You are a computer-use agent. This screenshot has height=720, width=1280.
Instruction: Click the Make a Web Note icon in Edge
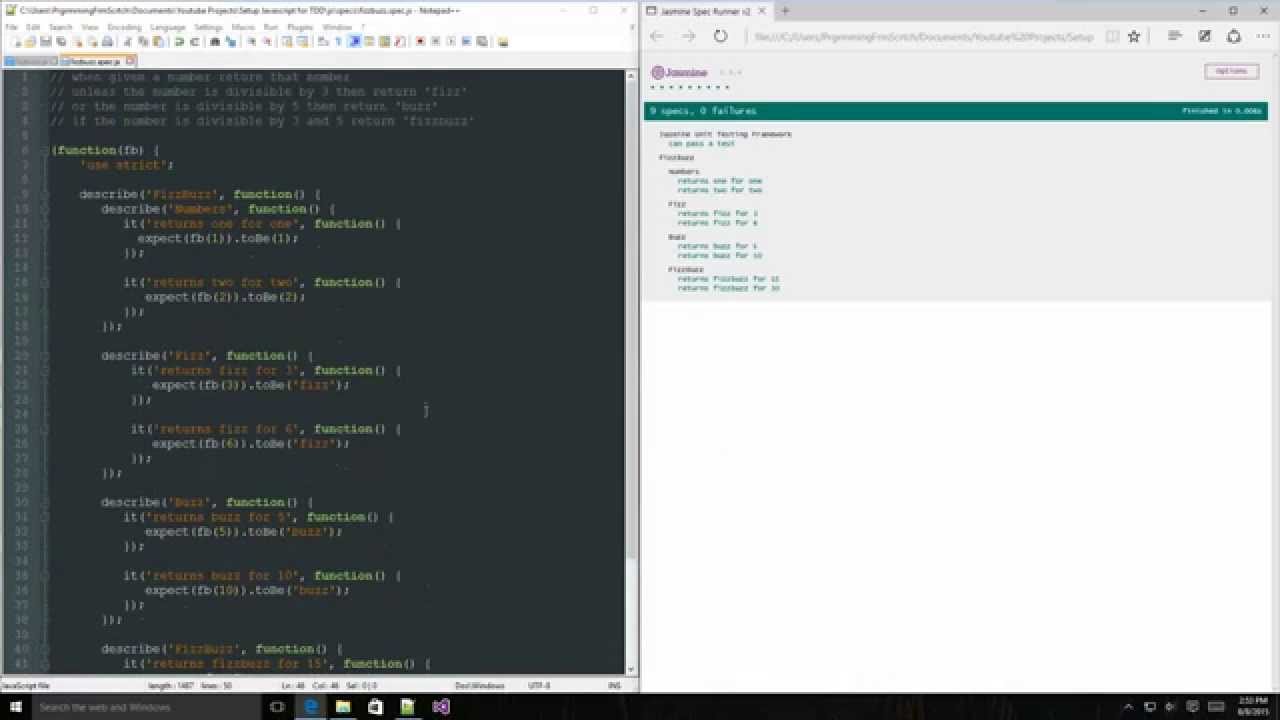[1205, 36]
